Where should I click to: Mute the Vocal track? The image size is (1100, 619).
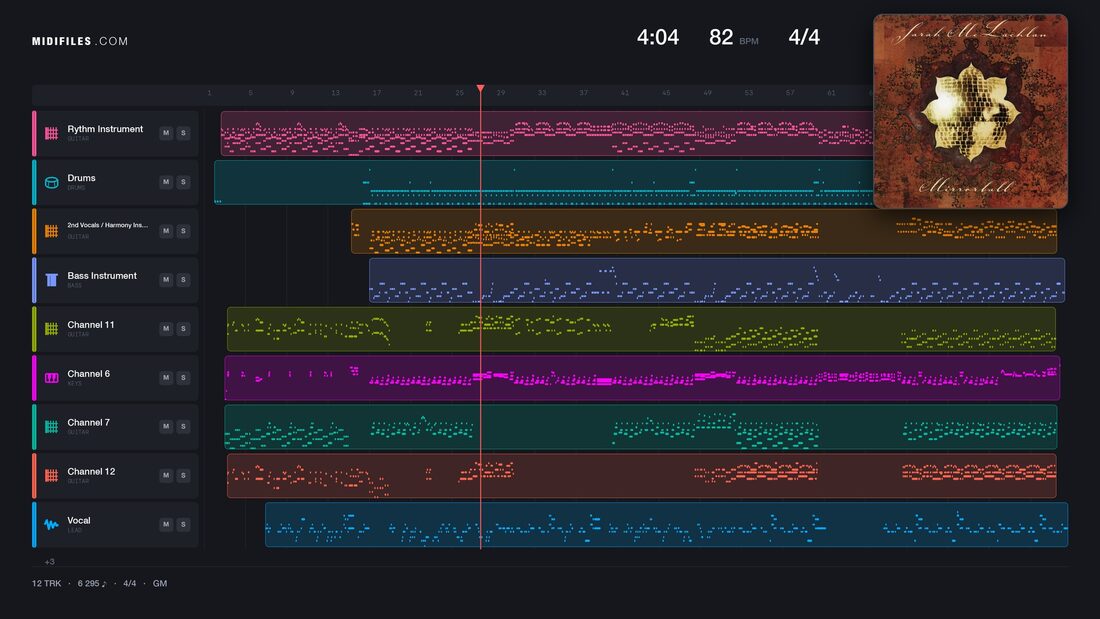[166, 524]
